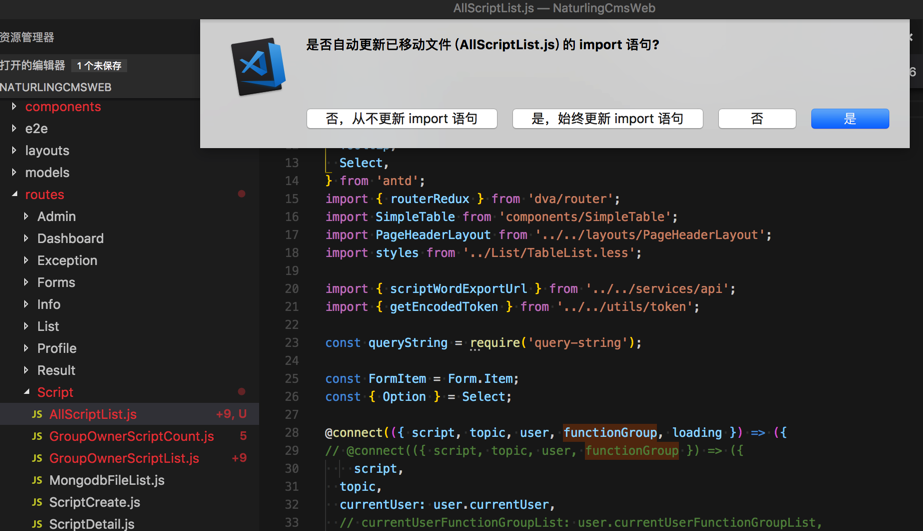Click the +9, U status on AllScriptList.js
This screenshot has height=531, width=923.
tap(231, 414)
